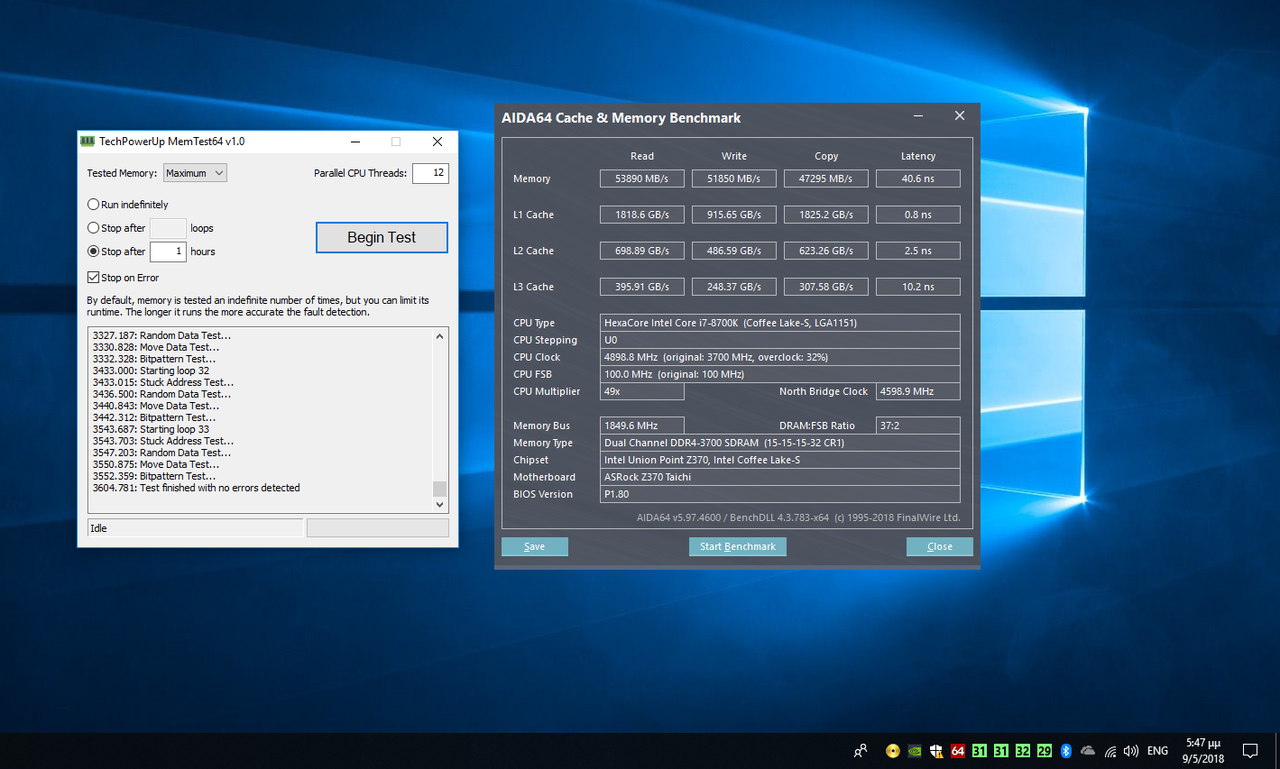Click the Memory Read value 53890 MB/s
This screenshot has width=1280, height=769.
pyautogui.click(x=642, y=179)
